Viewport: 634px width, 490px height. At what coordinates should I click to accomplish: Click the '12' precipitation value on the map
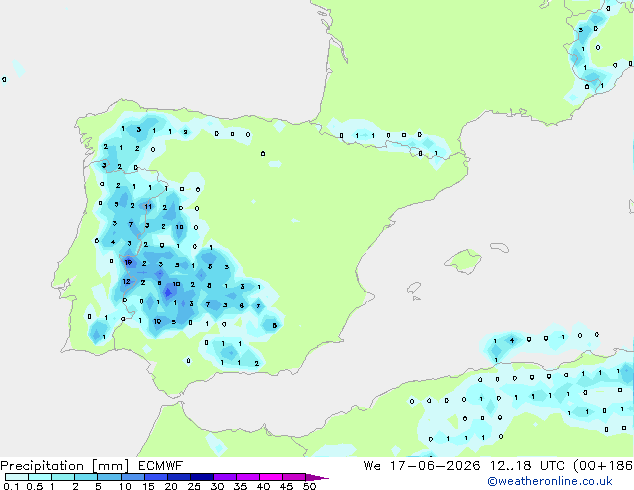point(127,281)
